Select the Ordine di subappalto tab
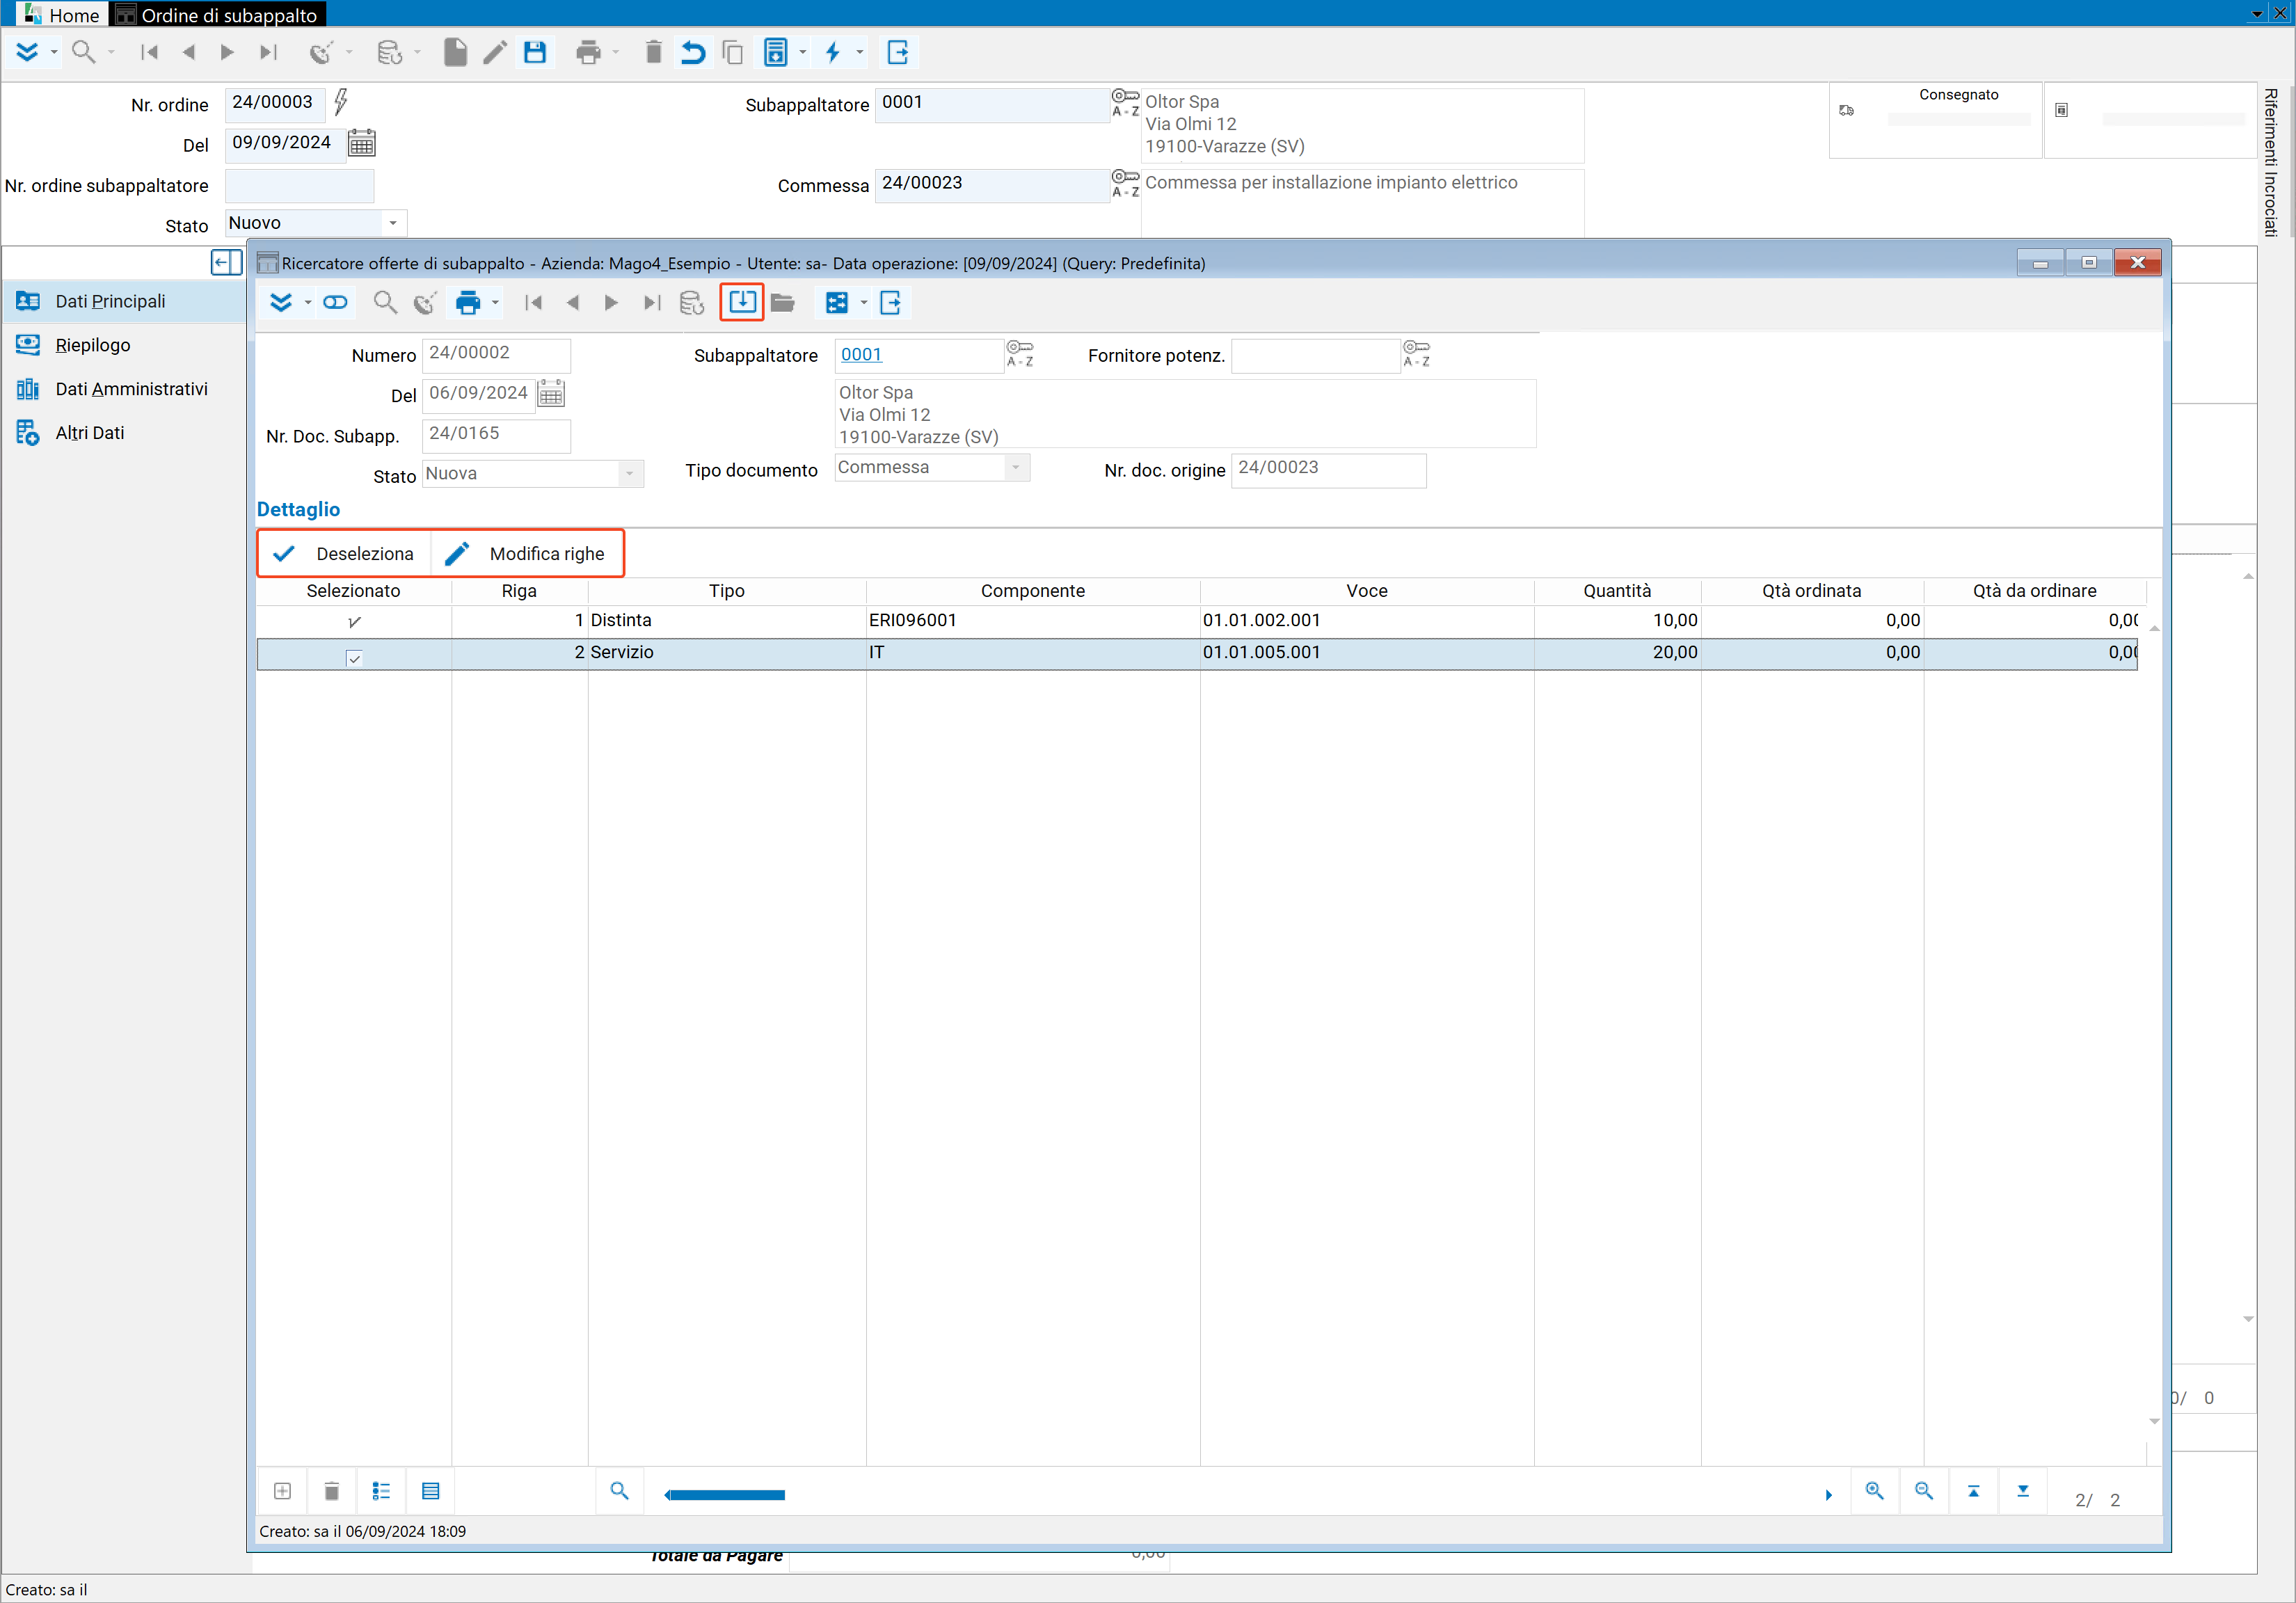 coord(217,14)
